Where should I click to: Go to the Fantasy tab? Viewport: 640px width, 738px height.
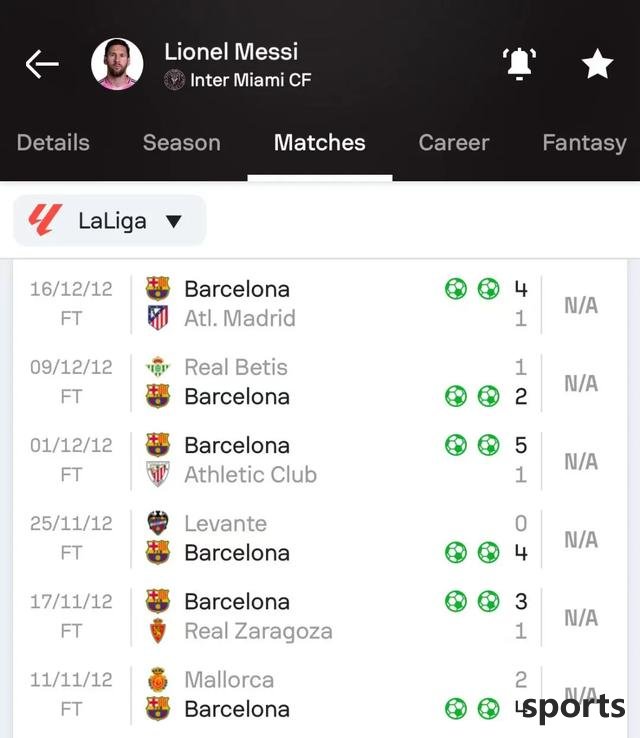(x=584, y=143)
